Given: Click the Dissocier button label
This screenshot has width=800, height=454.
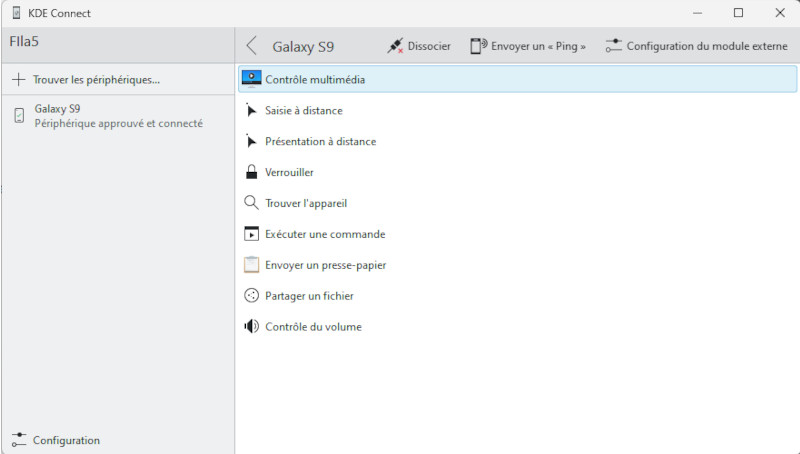Looking at the screenshot, I should 429,46.
